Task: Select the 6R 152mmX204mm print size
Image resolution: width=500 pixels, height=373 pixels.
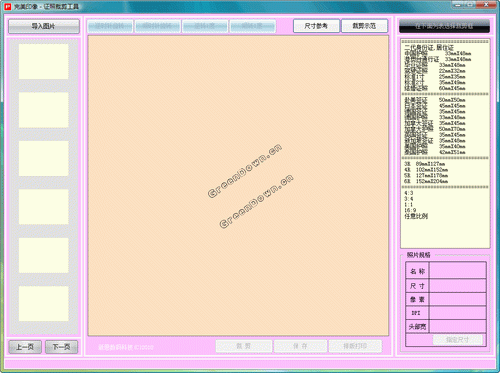Action: pos(426,181)
